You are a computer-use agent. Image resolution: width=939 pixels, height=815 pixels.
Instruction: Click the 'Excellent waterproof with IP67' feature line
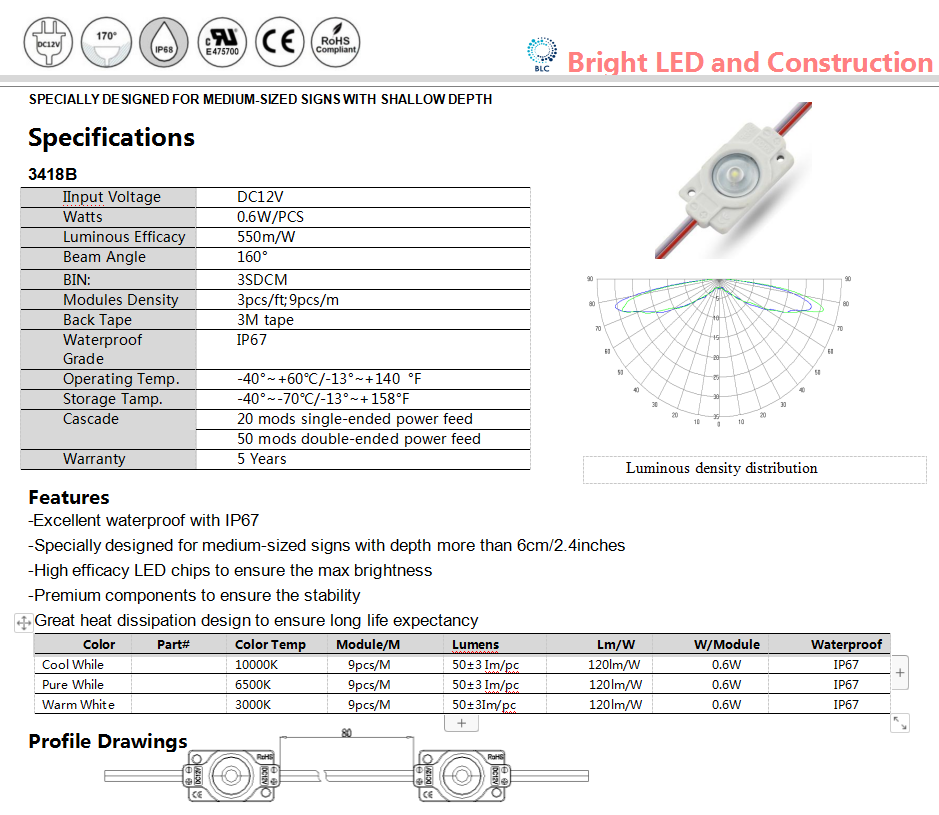coord(144,520)
